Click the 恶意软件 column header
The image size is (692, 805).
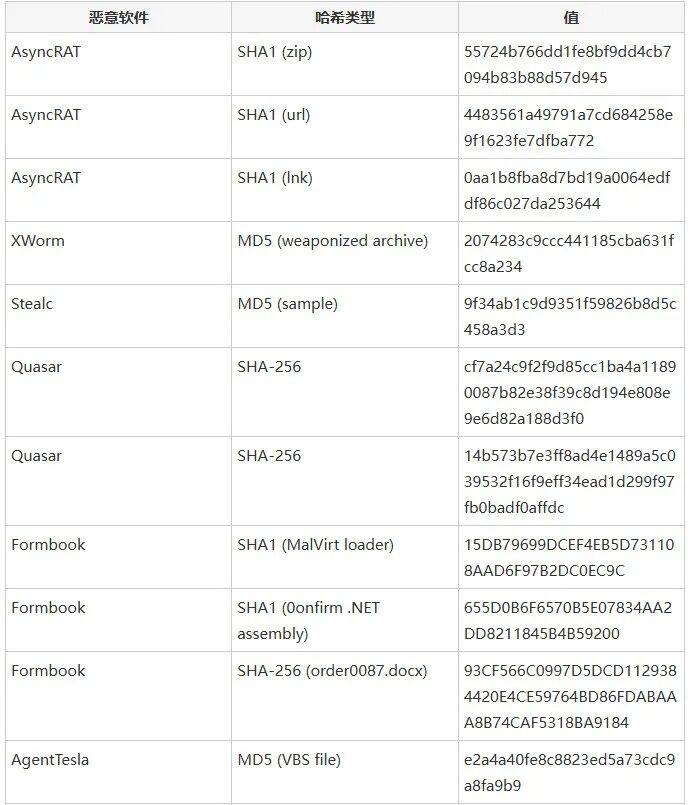coord(119,18)
